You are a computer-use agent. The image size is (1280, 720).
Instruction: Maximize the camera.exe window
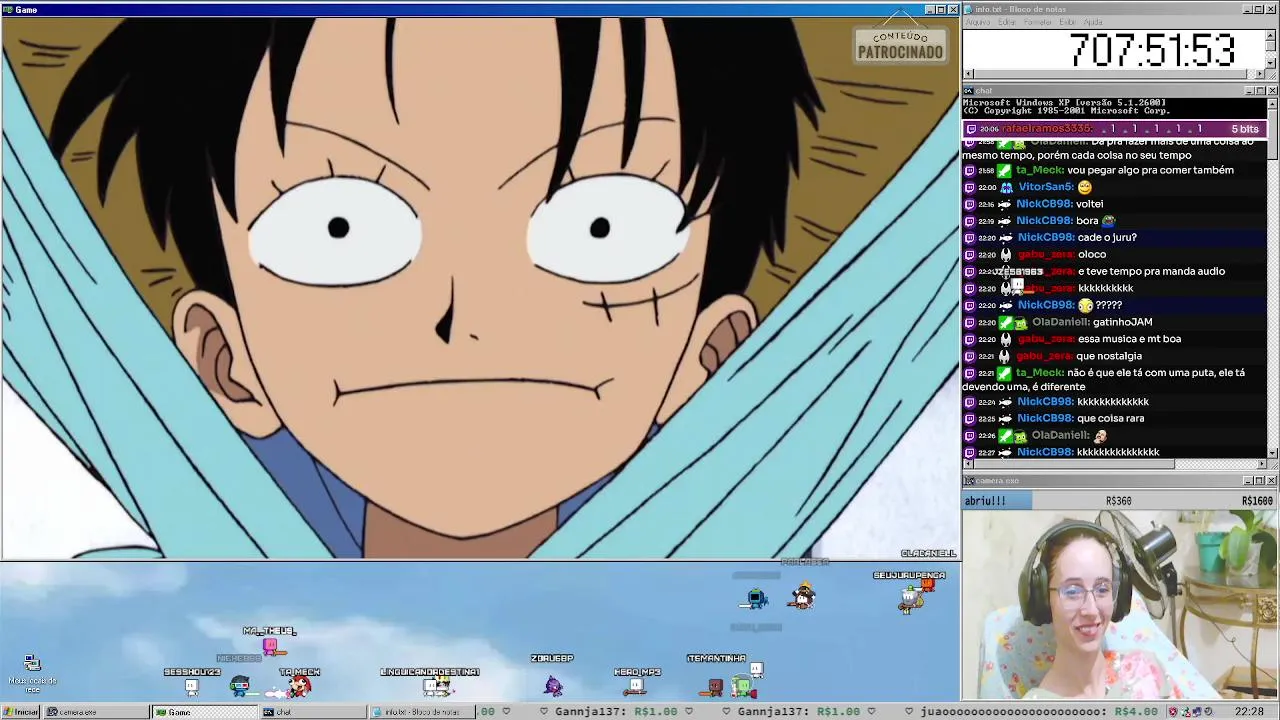[1260, 481]
